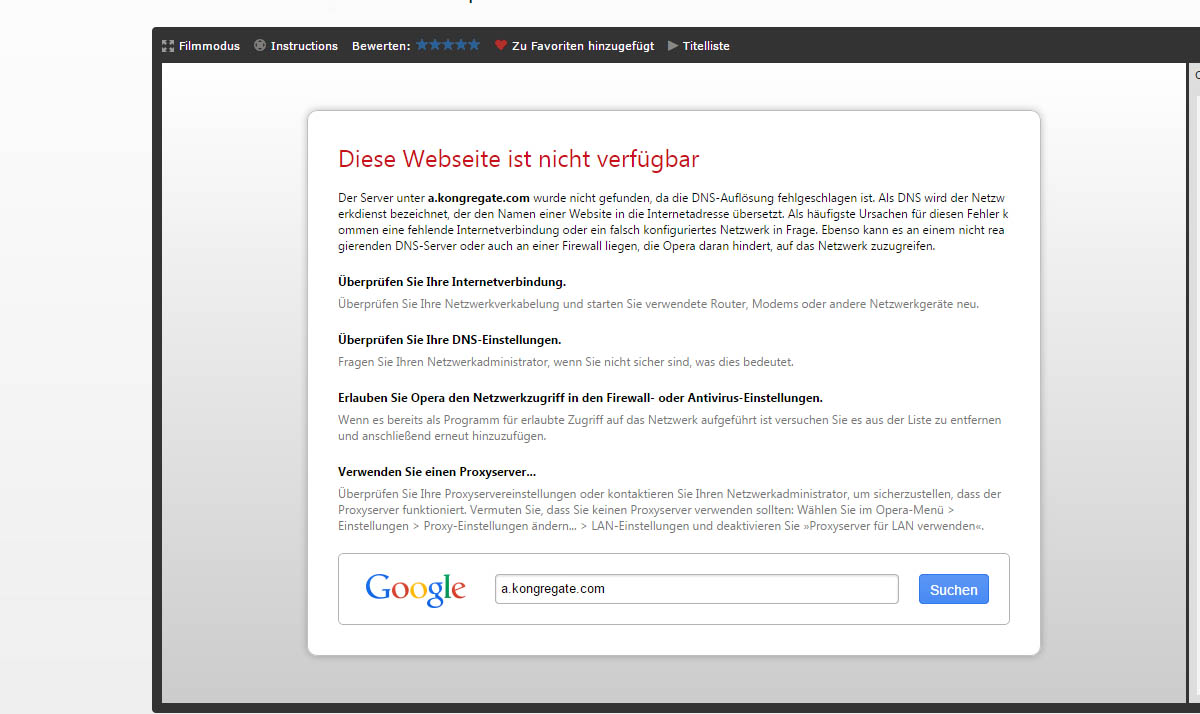The height and width of the screenshot is (714, 1200).
Task: Click the Titelliste play arrow icon
Action: point(673,46)
